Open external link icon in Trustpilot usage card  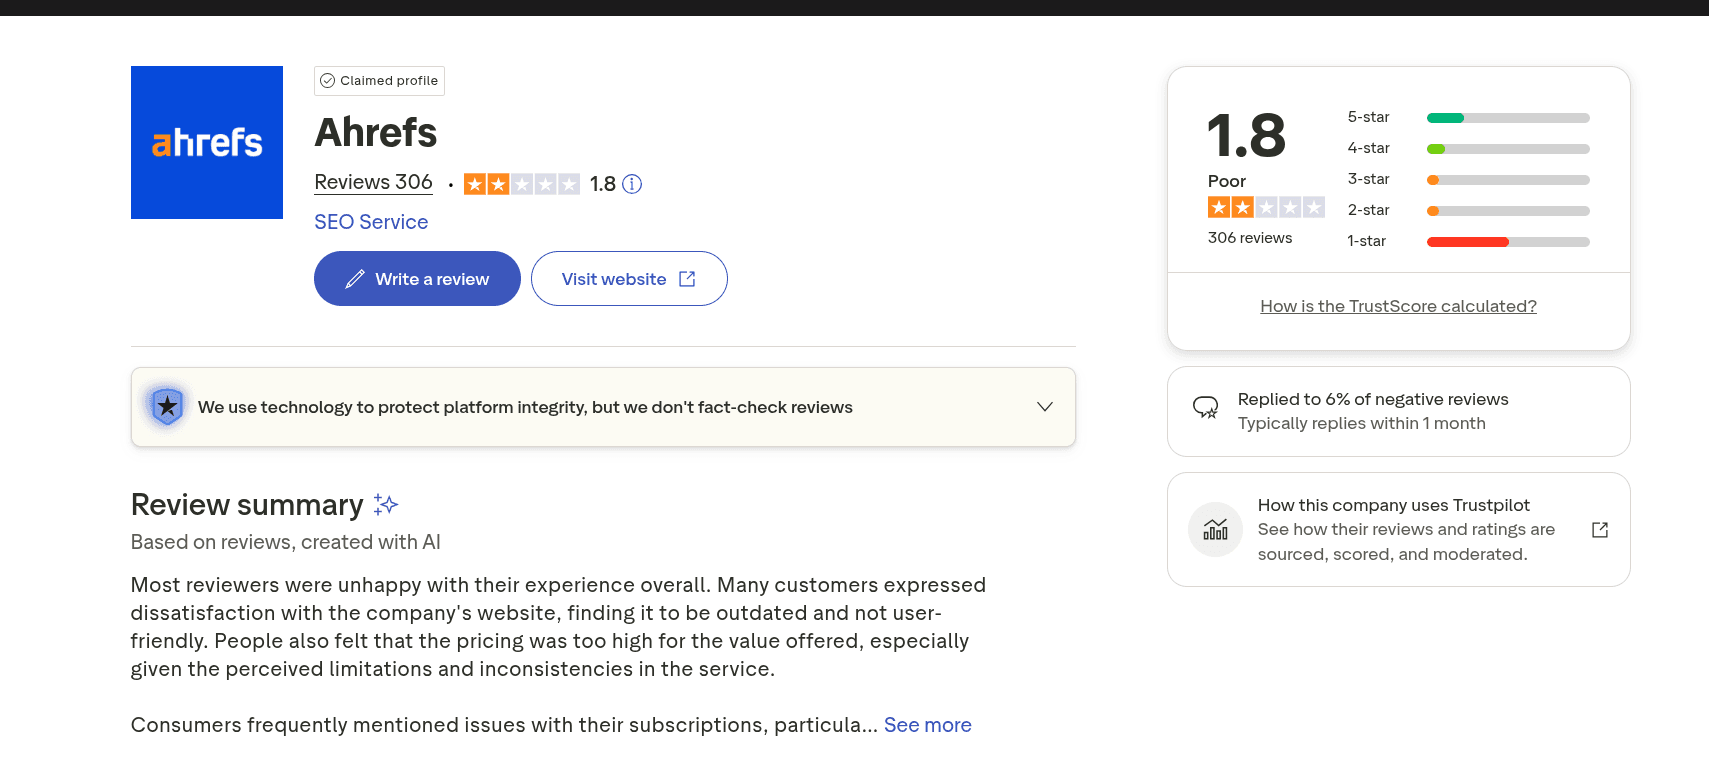(x=1600, y=529)
